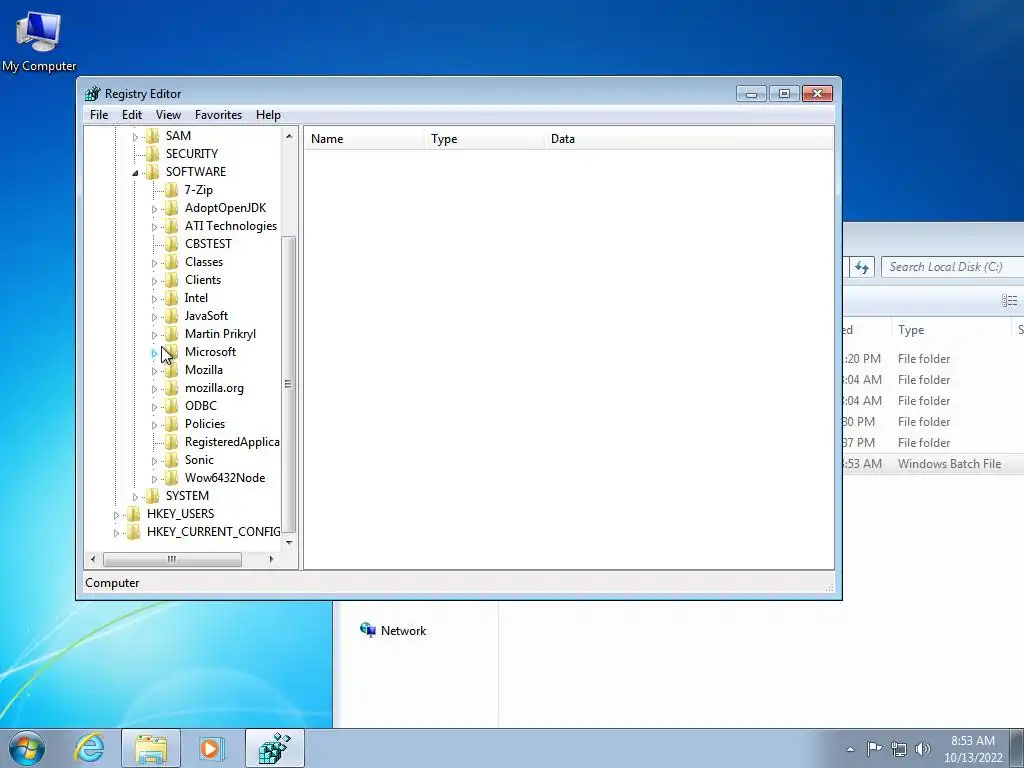This screenshot has height=768, width=1024.
Task: Click the volume speaker tray icon
Action: click(x=923, y=749)
